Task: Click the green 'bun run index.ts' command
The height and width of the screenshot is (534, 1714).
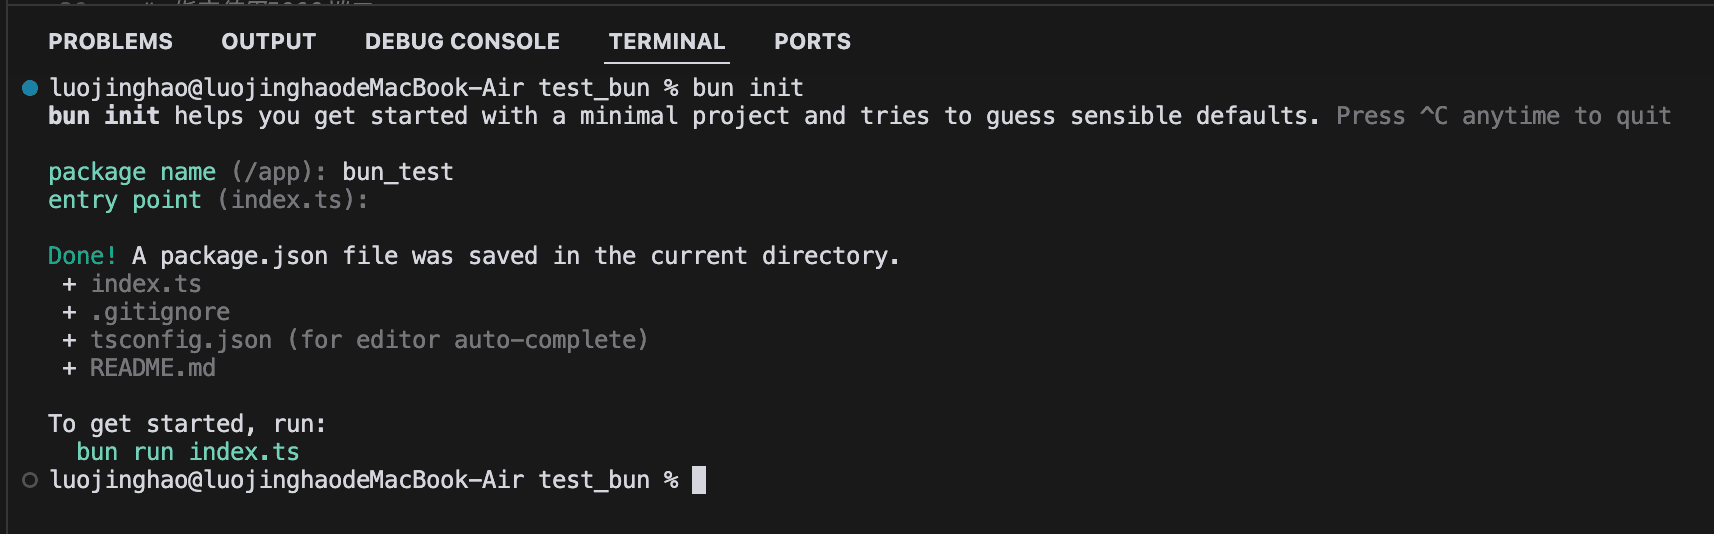Action: click(x=187, y=452)
